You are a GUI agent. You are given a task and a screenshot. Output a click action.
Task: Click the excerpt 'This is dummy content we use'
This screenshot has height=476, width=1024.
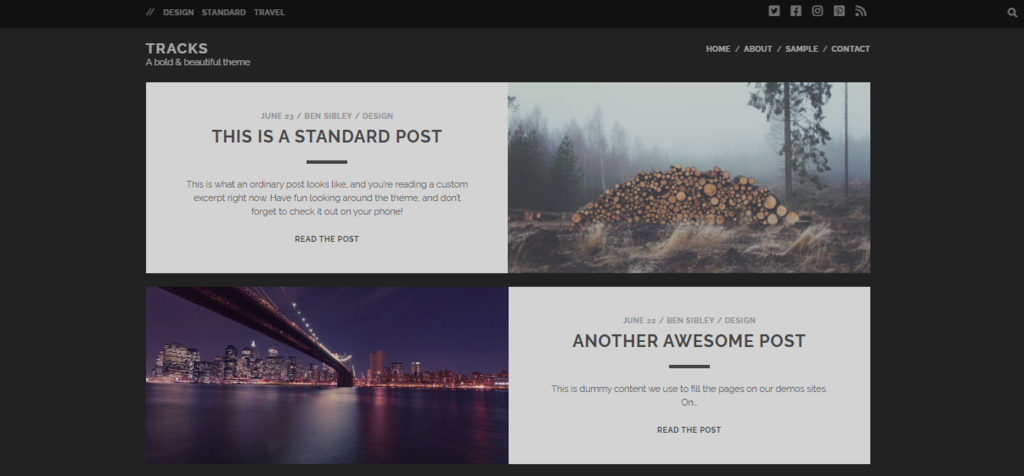(689, 396)
